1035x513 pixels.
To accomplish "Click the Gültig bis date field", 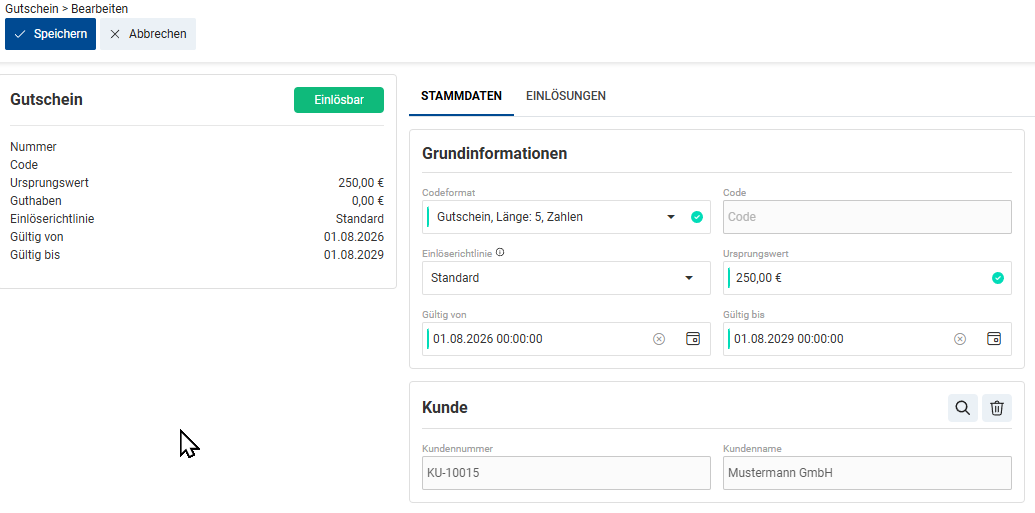I will click(867, 339).
